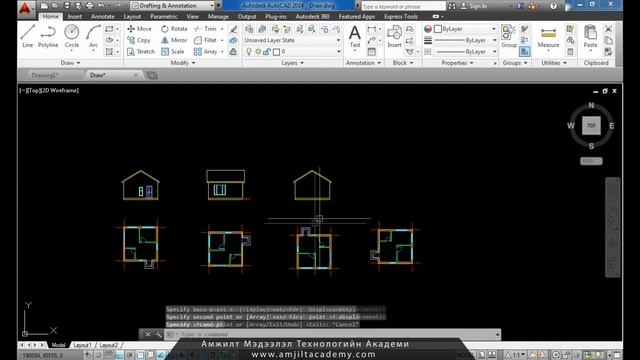Toggle the layer lock padlock icon

click(x=267, y=52)
